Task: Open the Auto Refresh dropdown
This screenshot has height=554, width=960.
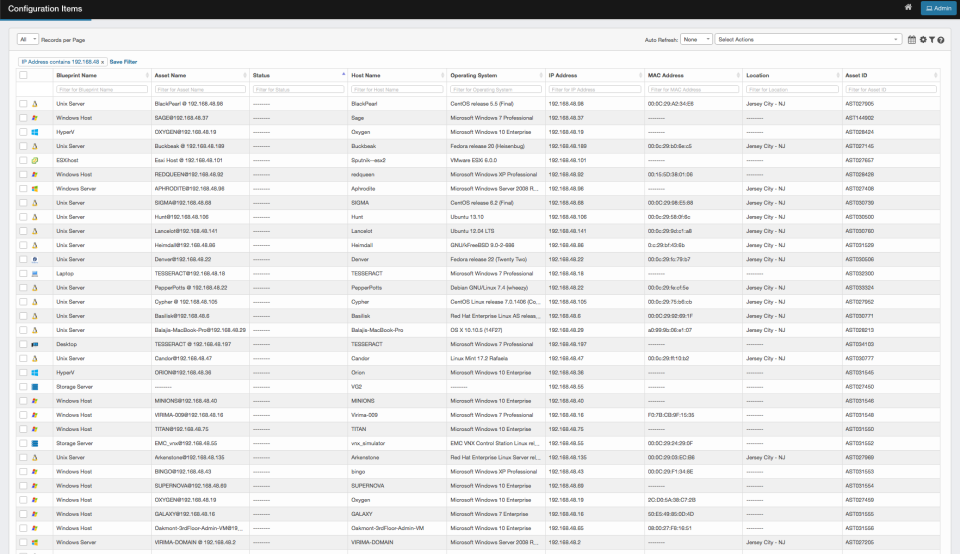Action: click(x=696, y=40)
